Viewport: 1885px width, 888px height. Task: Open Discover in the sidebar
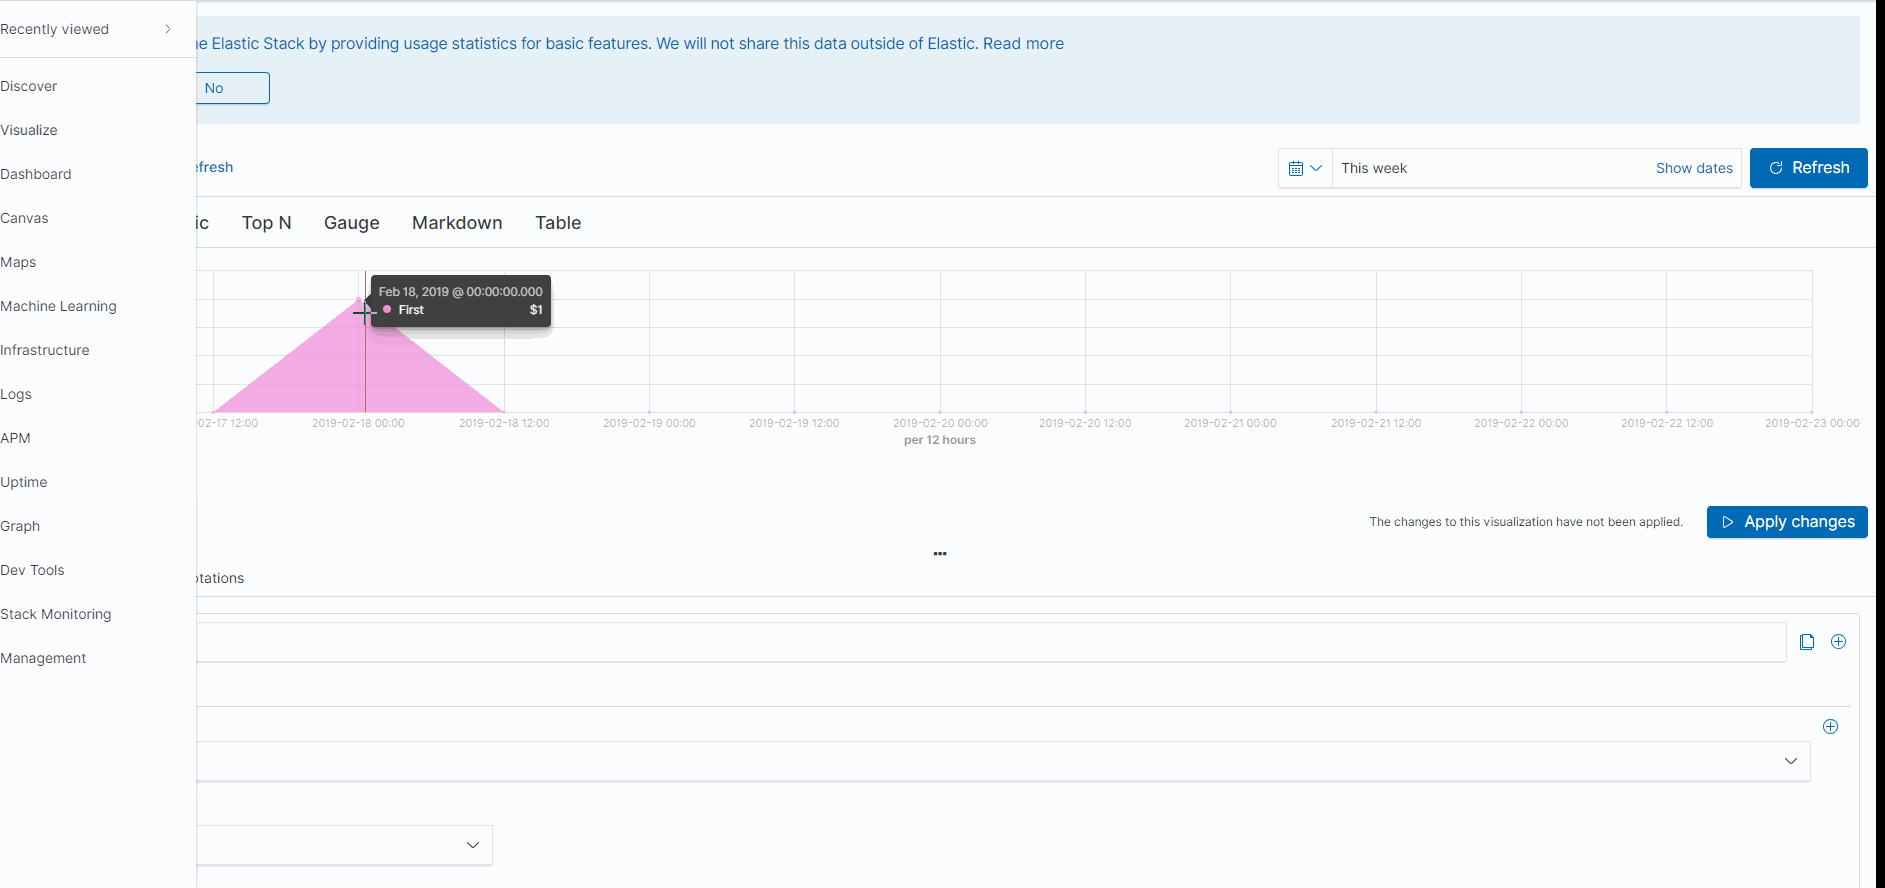tap(29, 86)
